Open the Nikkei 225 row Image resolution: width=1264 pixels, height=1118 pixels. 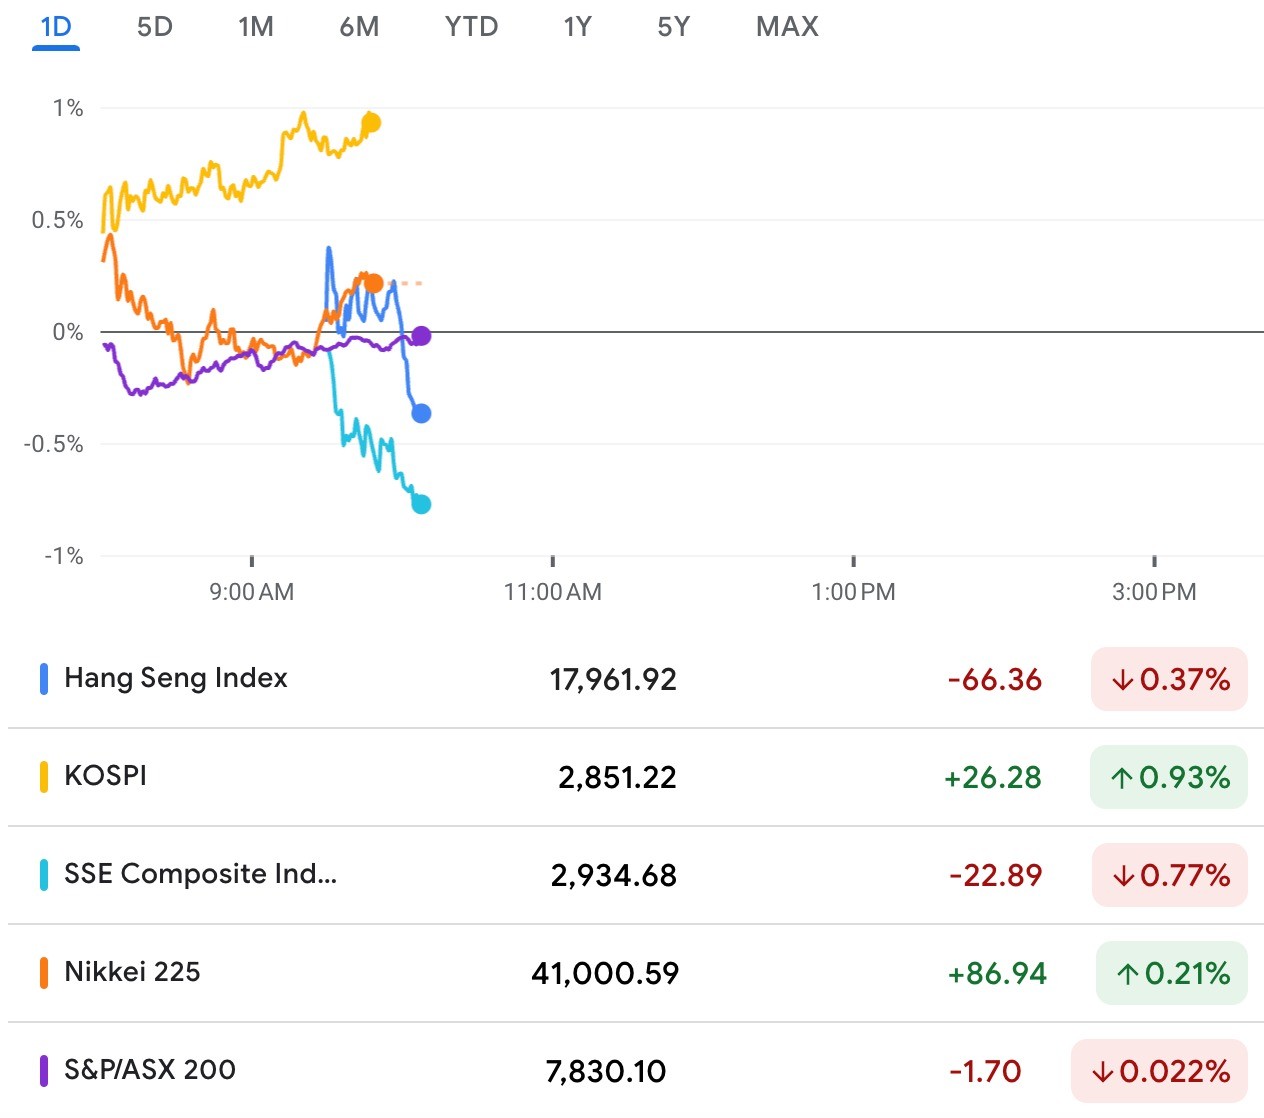click(132, 972)
